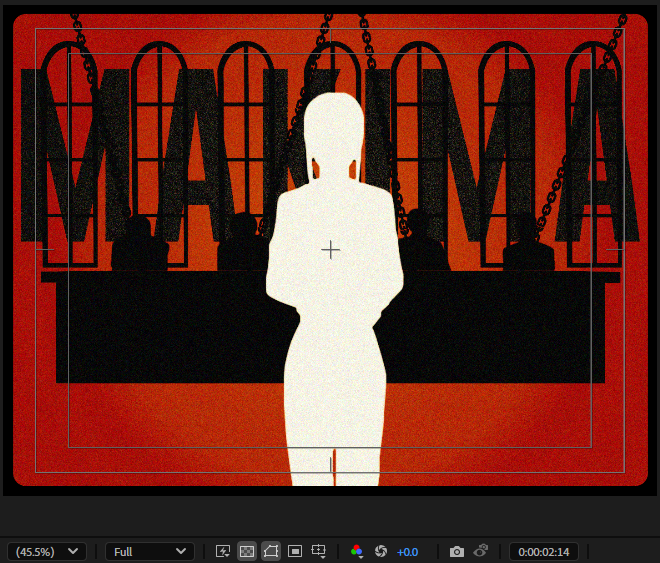Click the 0:00:02:14 current time display
Screen dimensions: 660x563
coord(543,552)
